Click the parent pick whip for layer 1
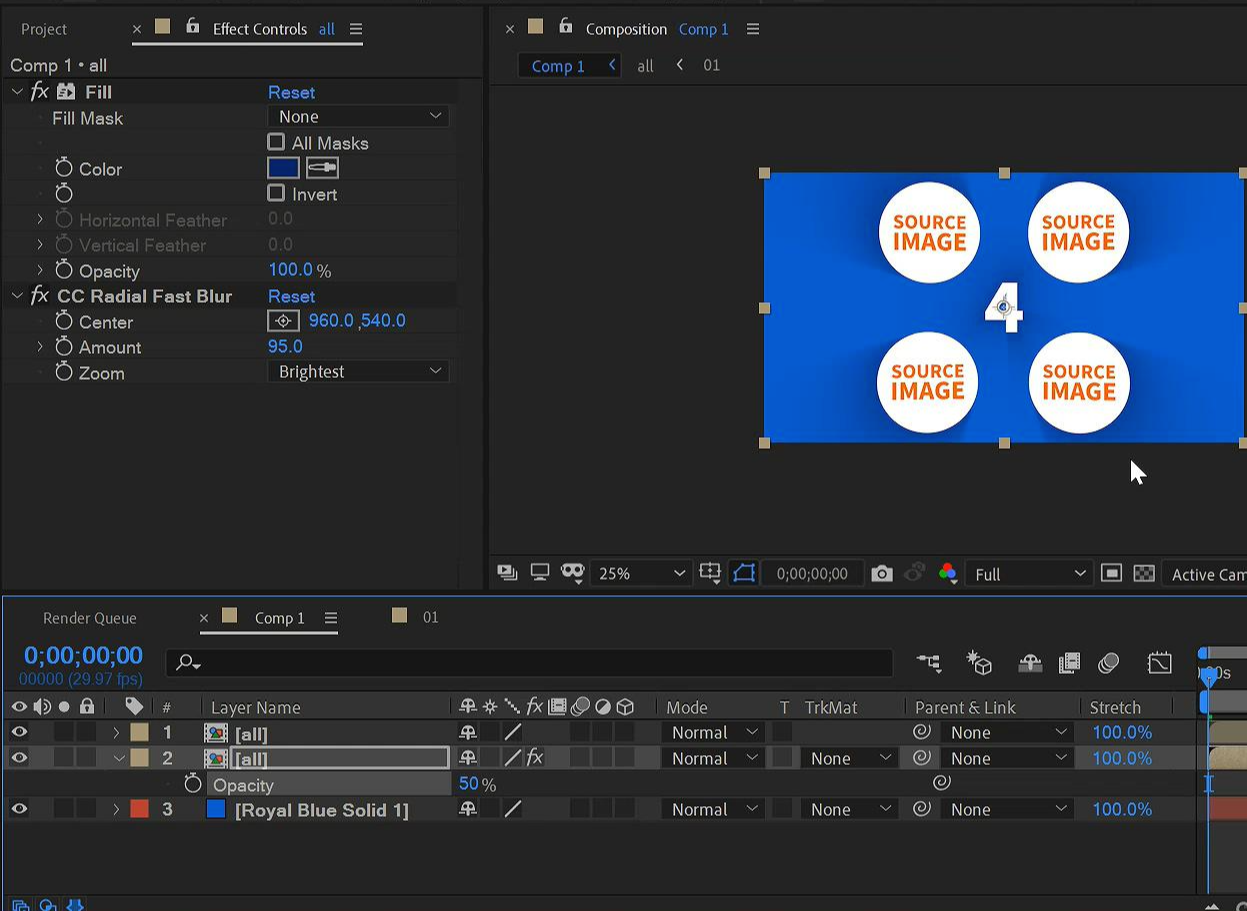This screenshot has width=1247, height=911. 922,732
